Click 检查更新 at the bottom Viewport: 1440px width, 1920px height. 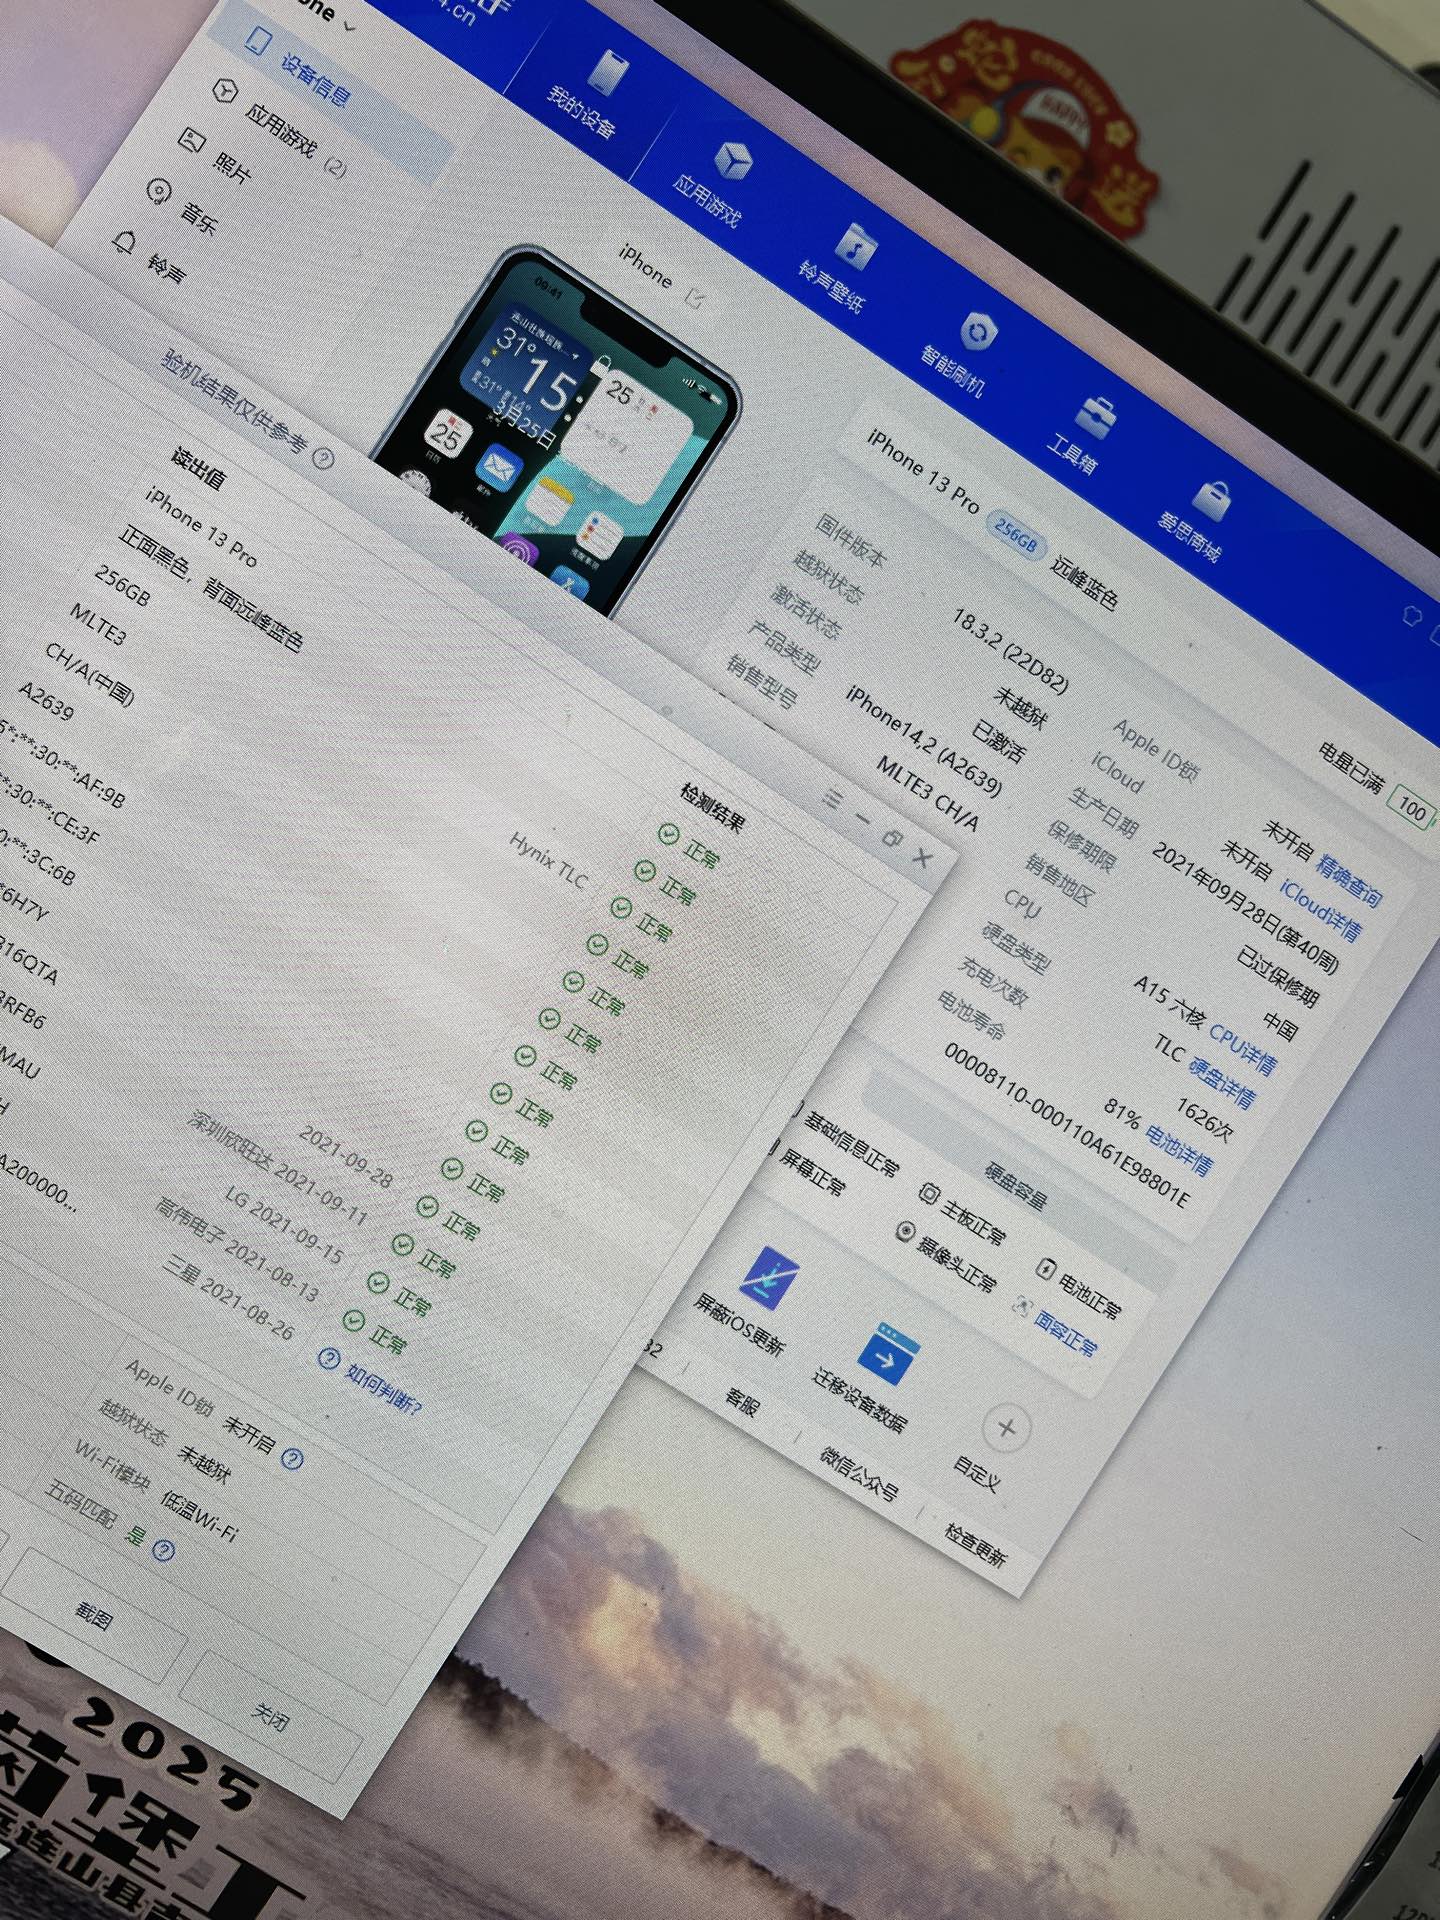tap(976, 1544)
